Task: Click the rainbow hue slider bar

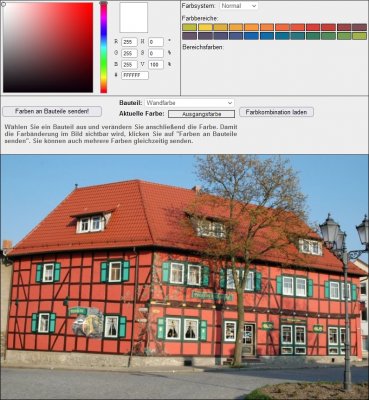Action: click(x=104, y=48)
